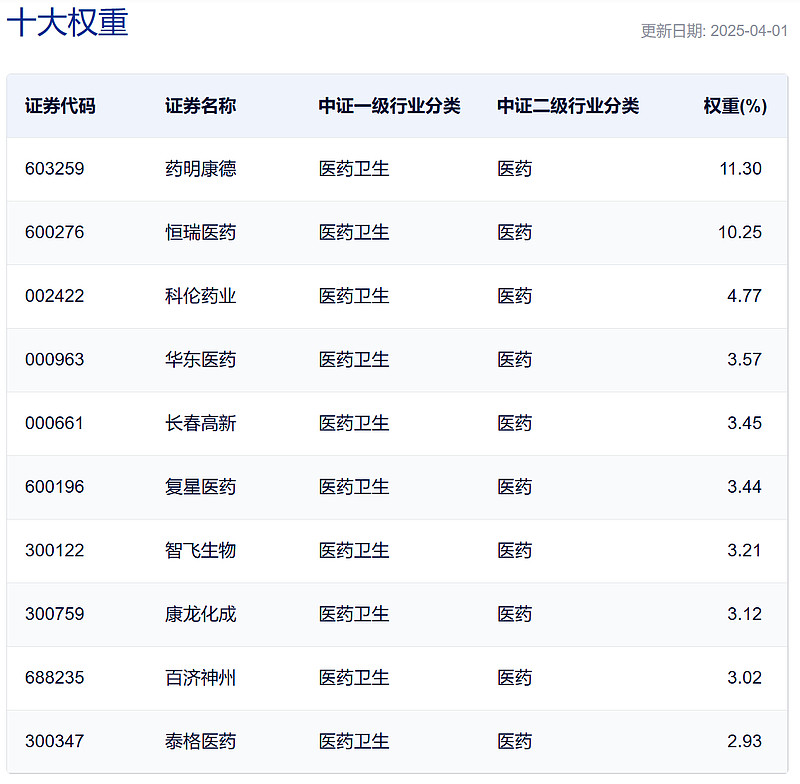The height and width of the screenshot is (784, 800).
Task: Click 医药卫生 in the 康龙化成 row
Action: (x=354, y=614)
